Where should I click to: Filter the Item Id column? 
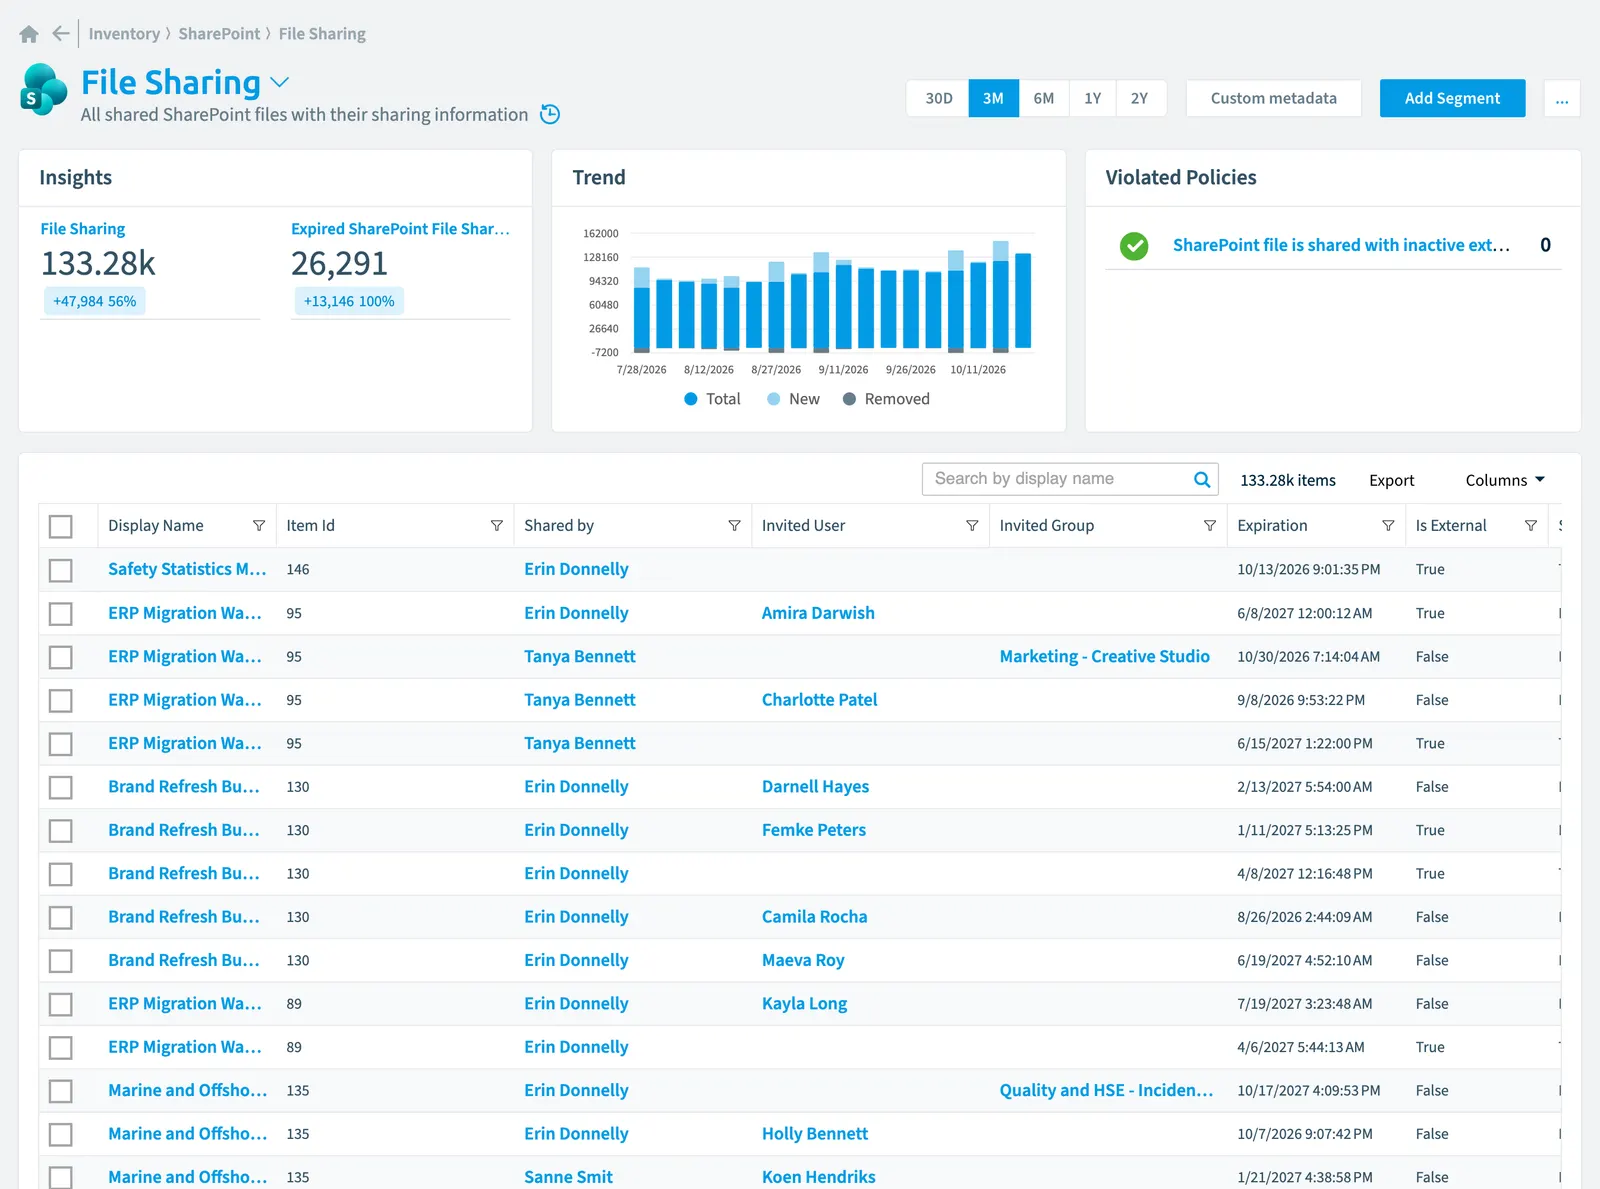(x=497, y=526)
